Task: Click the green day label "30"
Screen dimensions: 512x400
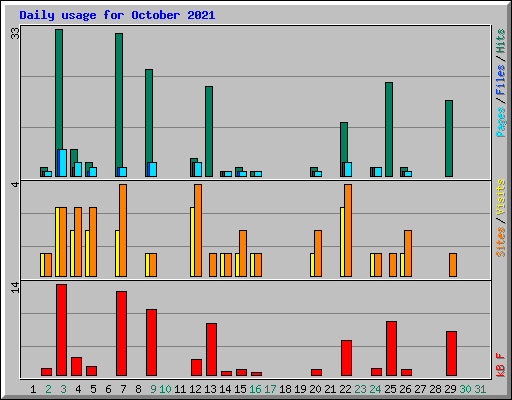Action: coord(465,389)
